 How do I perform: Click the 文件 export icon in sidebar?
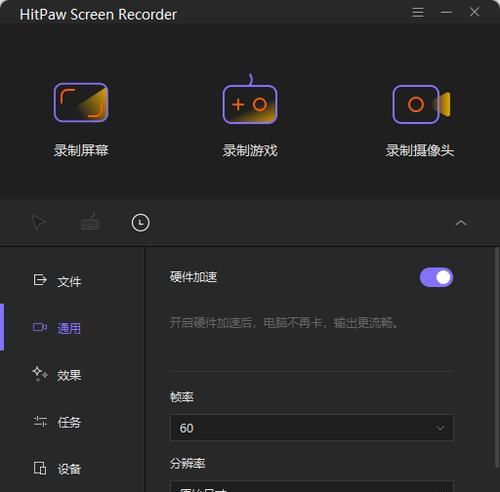[40, 280]
